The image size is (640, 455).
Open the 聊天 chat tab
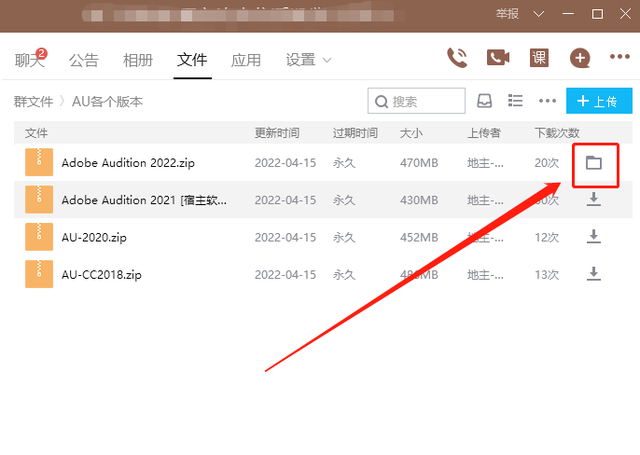tap(29, 60)
